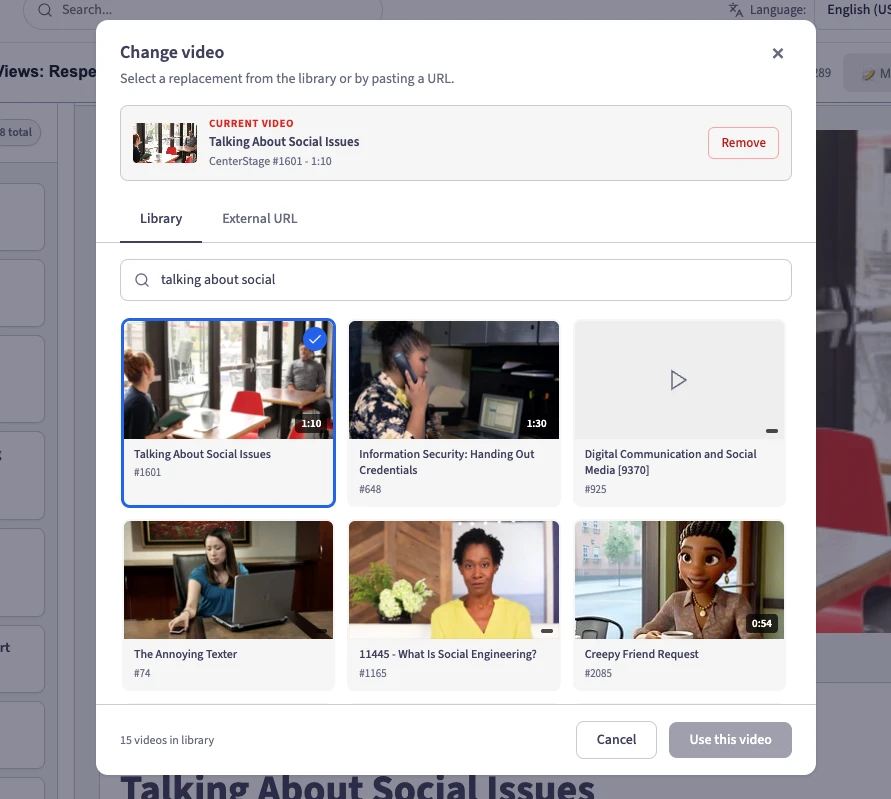The image size is (891, 799).
Task: Click the #2085 video ID text
Action: pyautogui.click(x=598, y=673)
